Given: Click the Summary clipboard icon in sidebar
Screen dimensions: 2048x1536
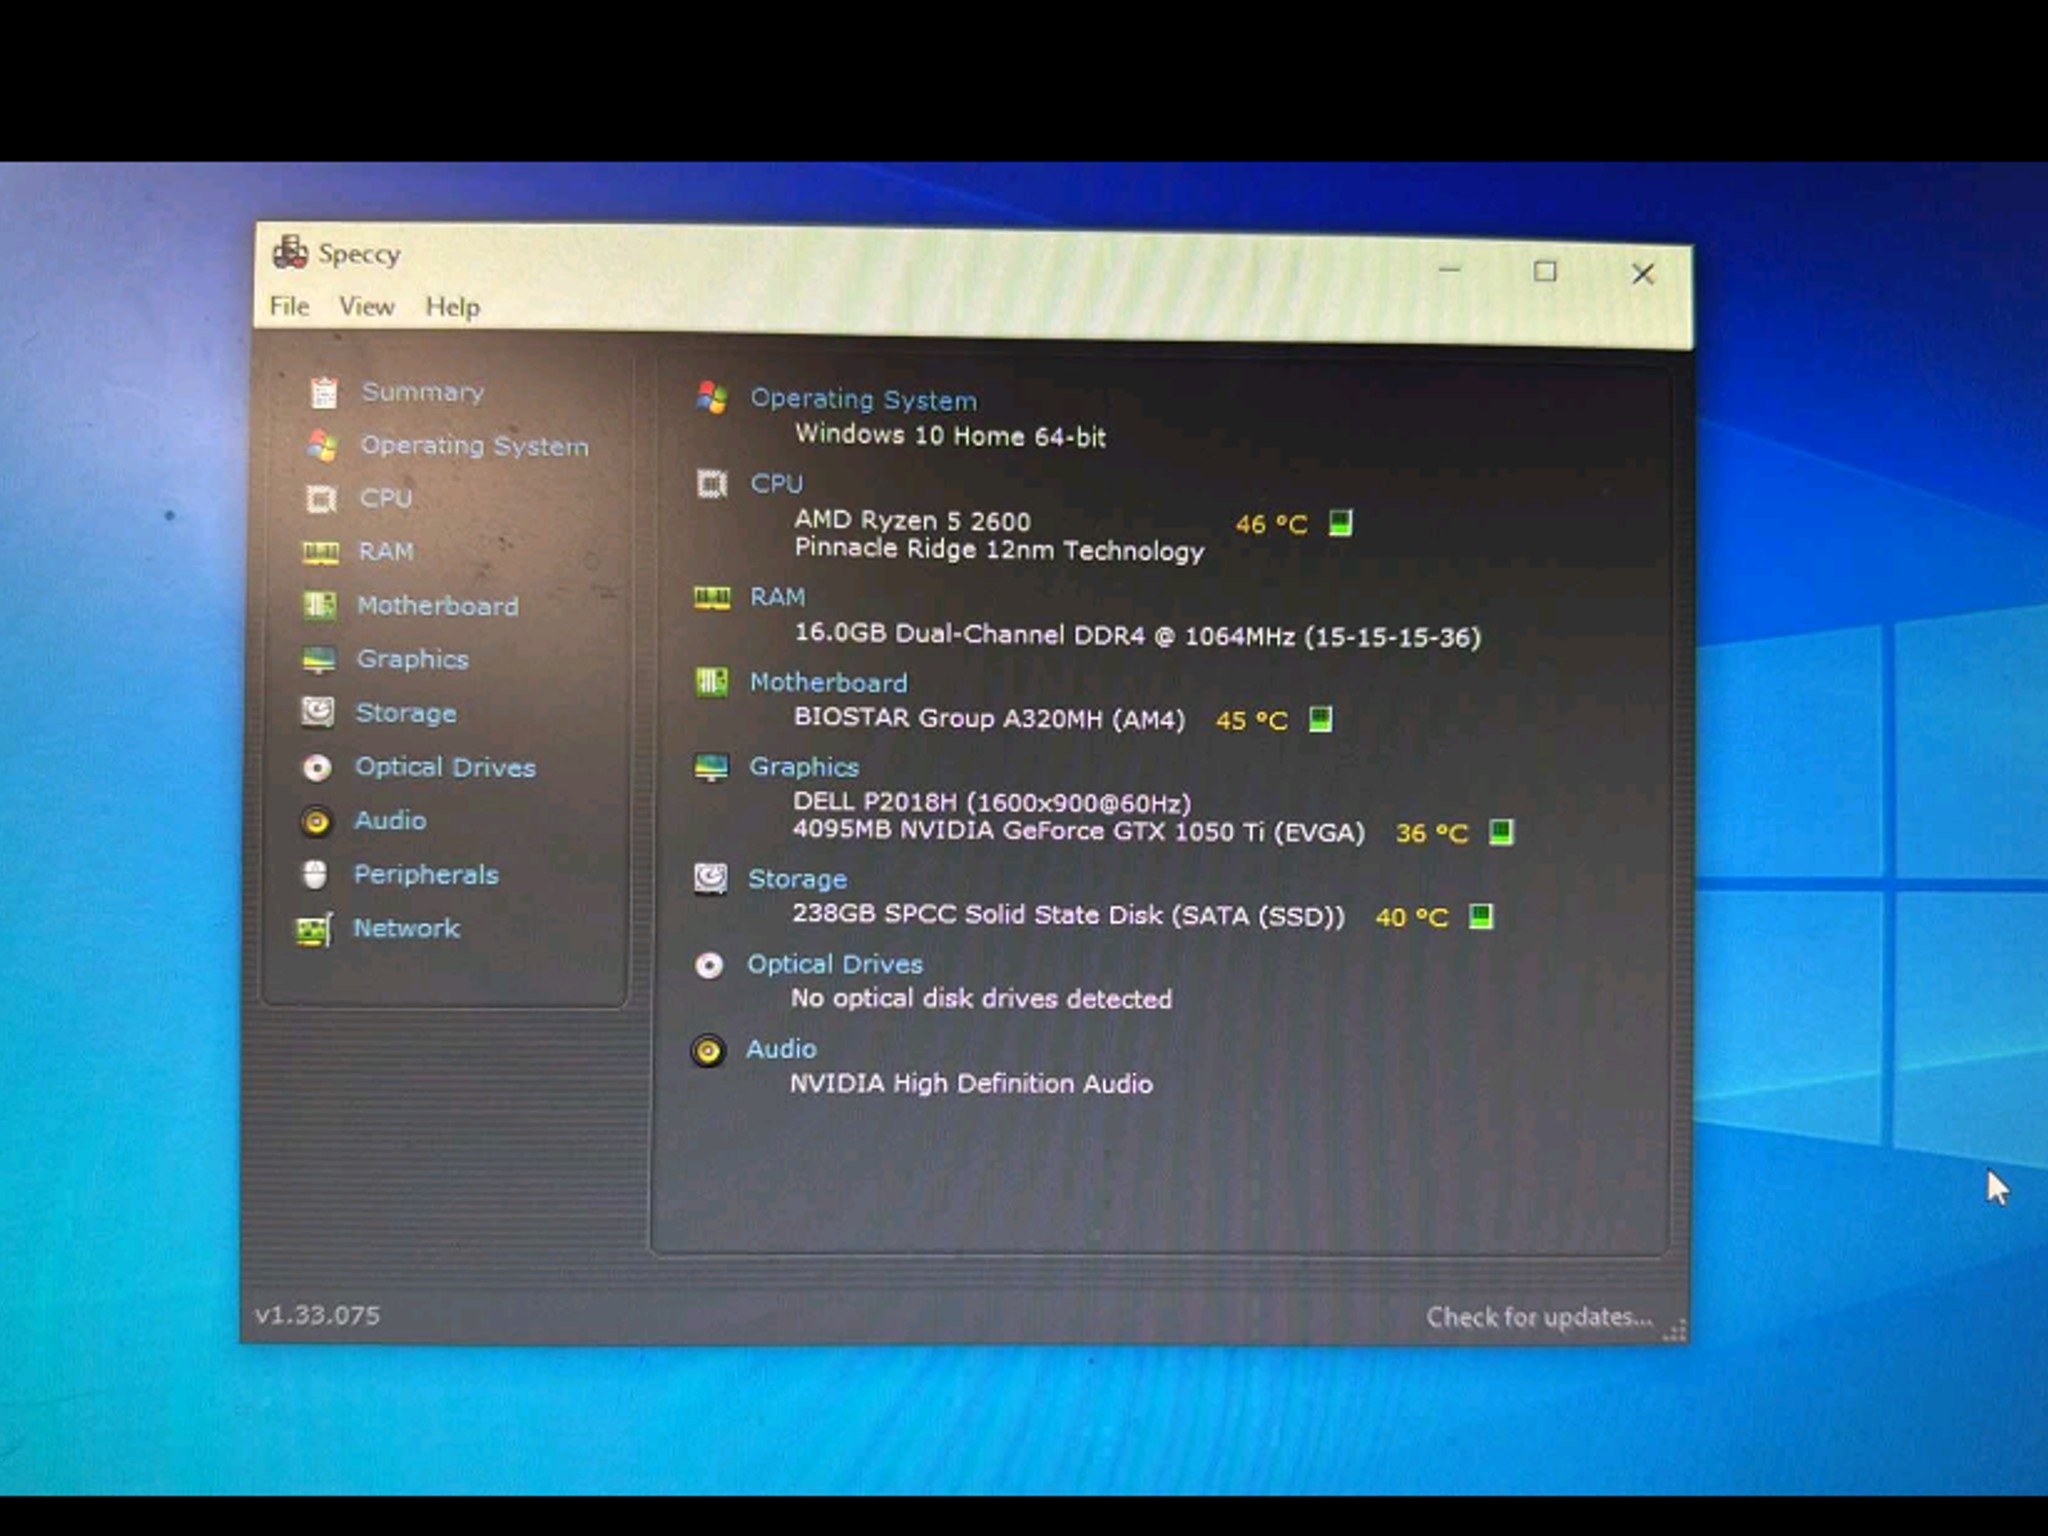Looking at the screenshot, I should tap(324, 392).
